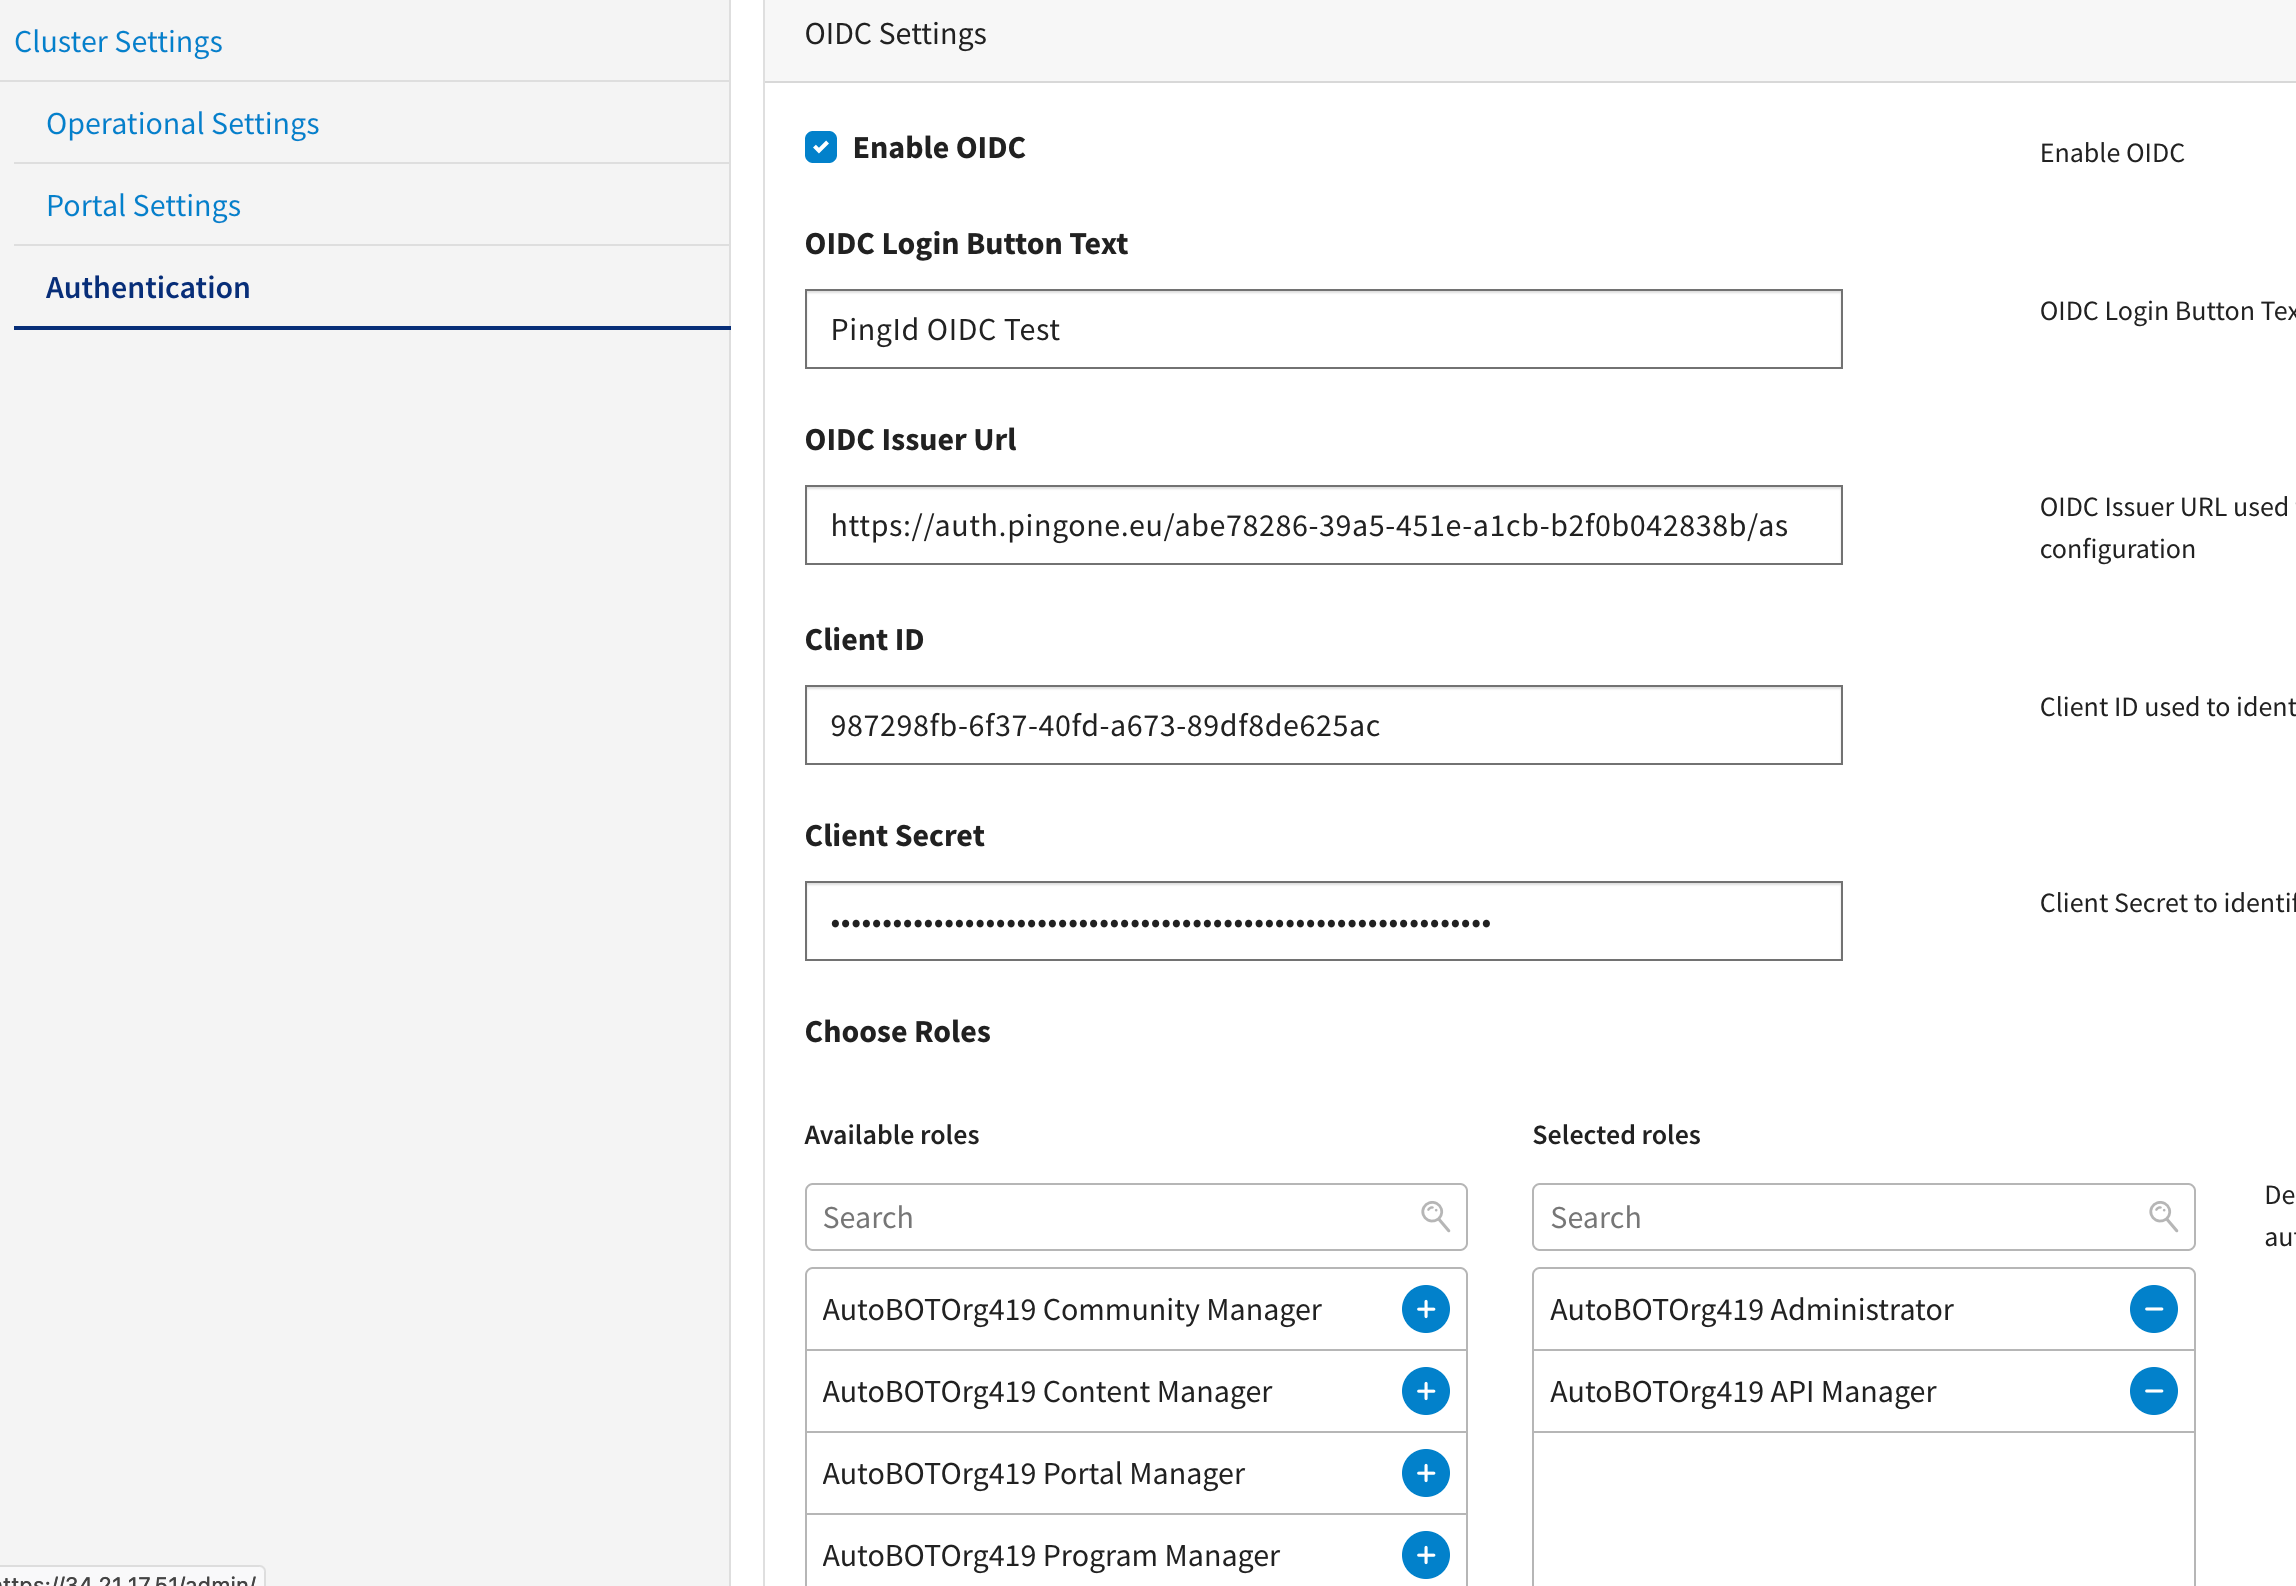Open Portal Settings
This screenshot has width=2296, height=1586.
coord(144,205)
